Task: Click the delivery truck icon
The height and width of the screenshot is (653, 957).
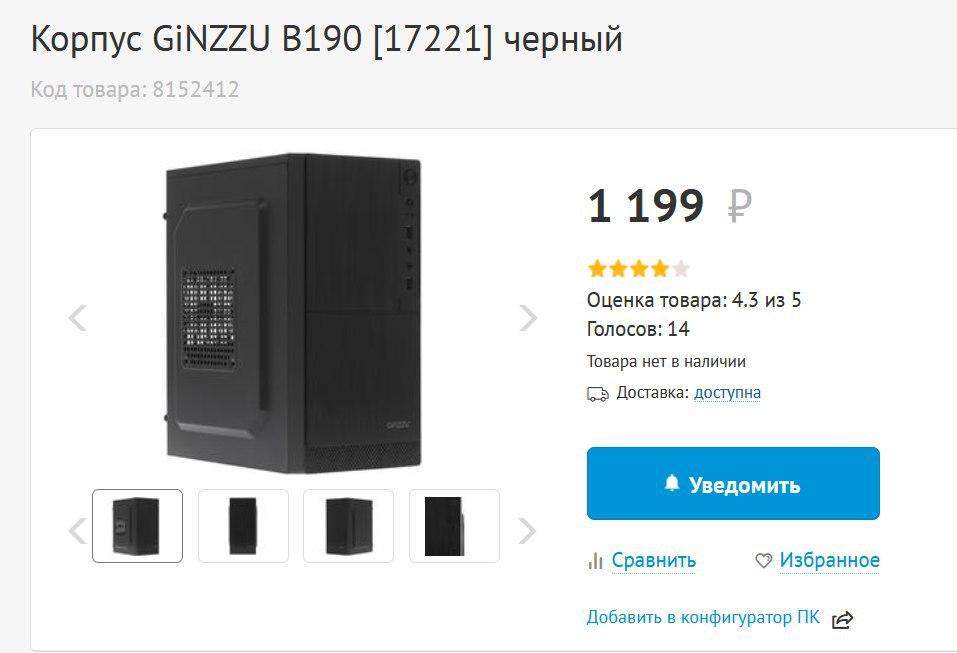Action: tap(598, 394)
